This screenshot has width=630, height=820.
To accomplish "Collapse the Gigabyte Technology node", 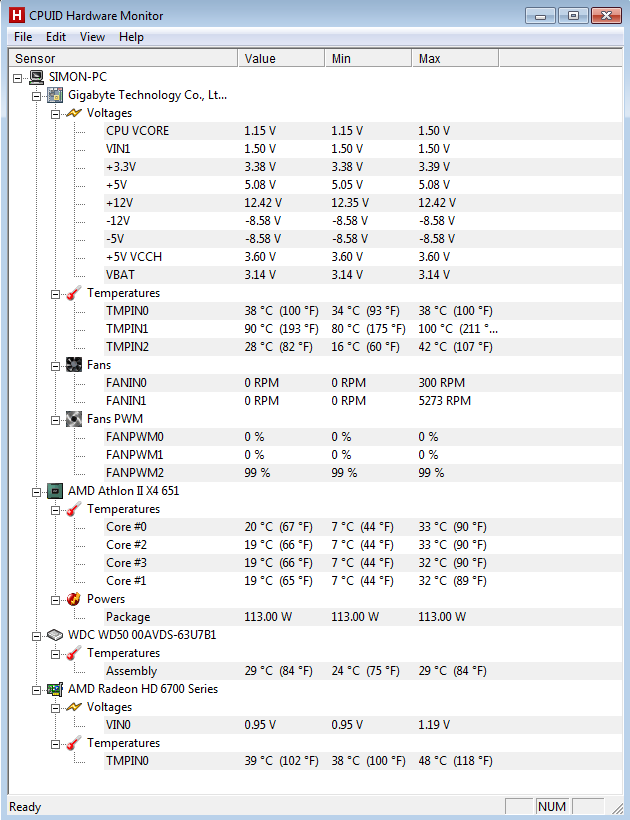I will click(x=36, y=96).
